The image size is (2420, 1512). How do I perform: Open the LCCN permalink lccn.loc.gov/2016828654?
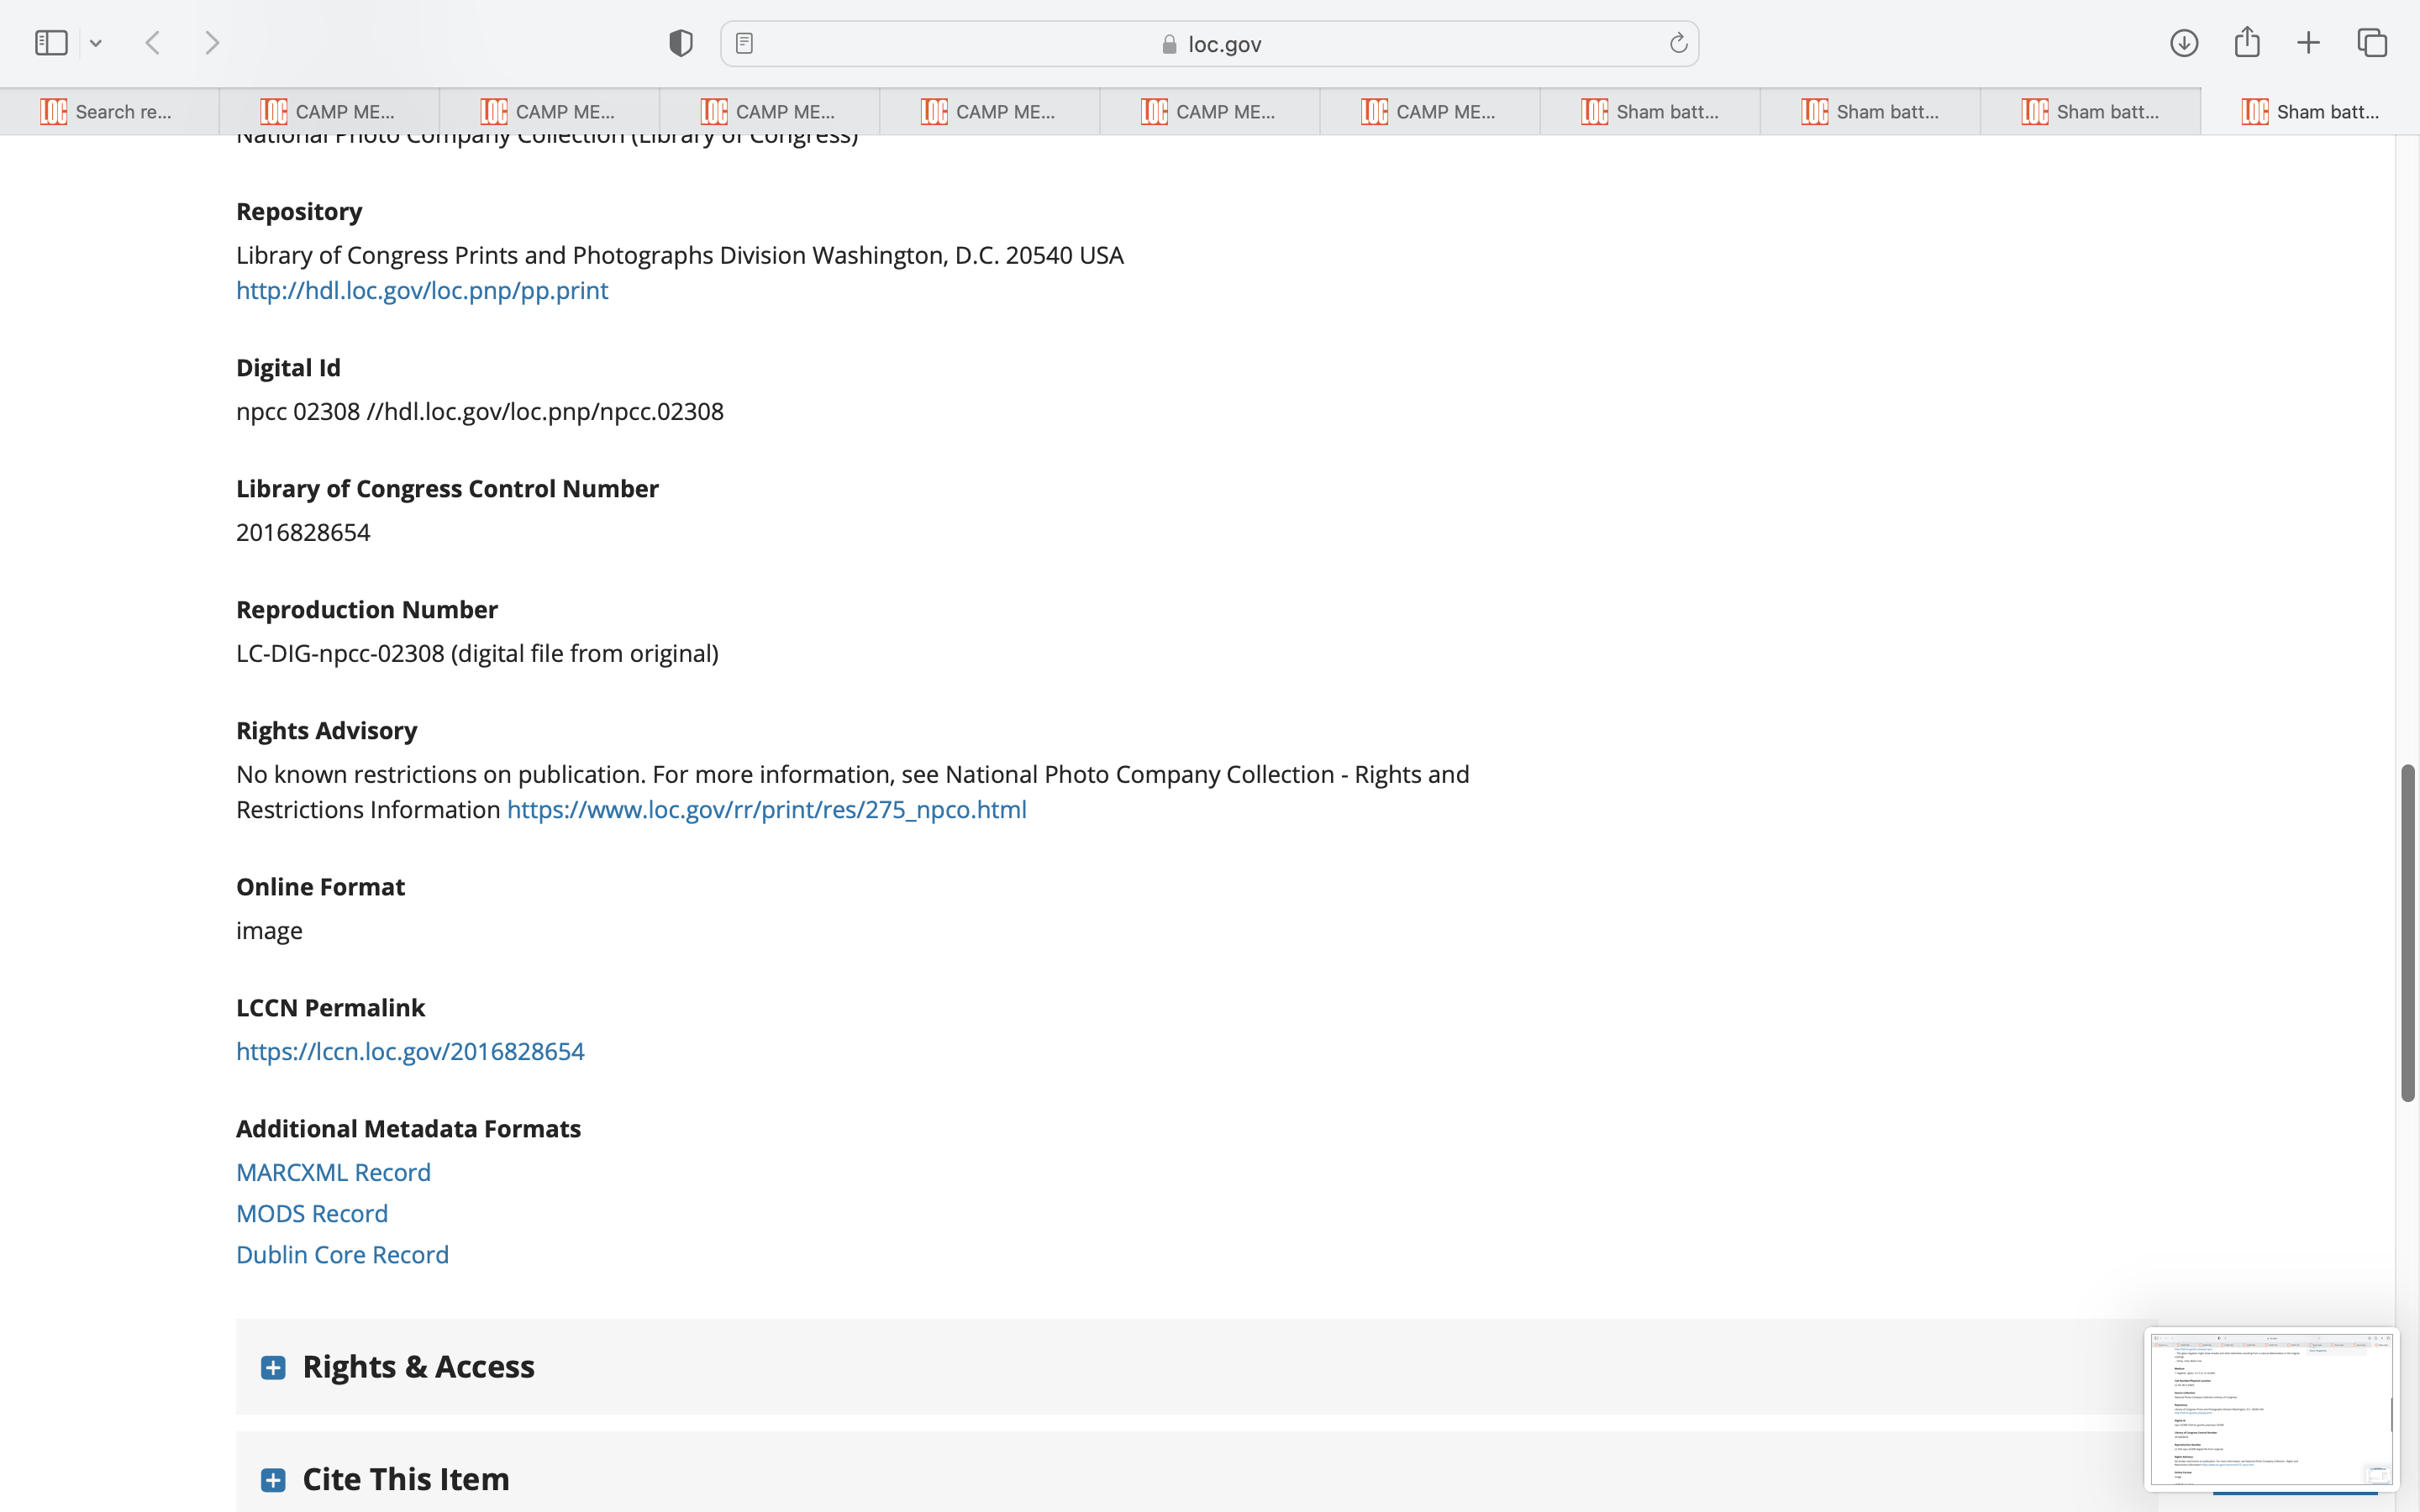click(410, 1051)
